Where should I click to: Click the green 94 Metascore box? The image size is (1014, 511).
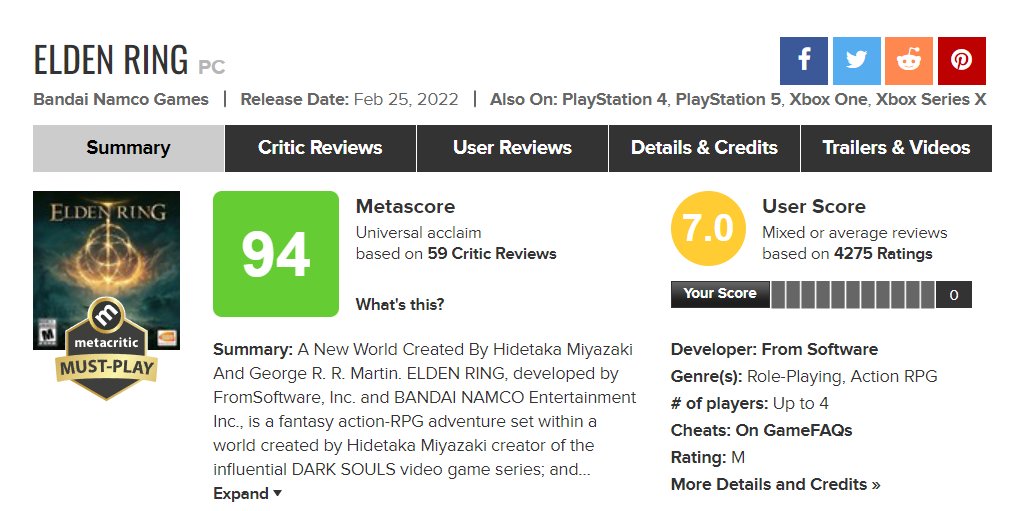click(x=275, y=254)
